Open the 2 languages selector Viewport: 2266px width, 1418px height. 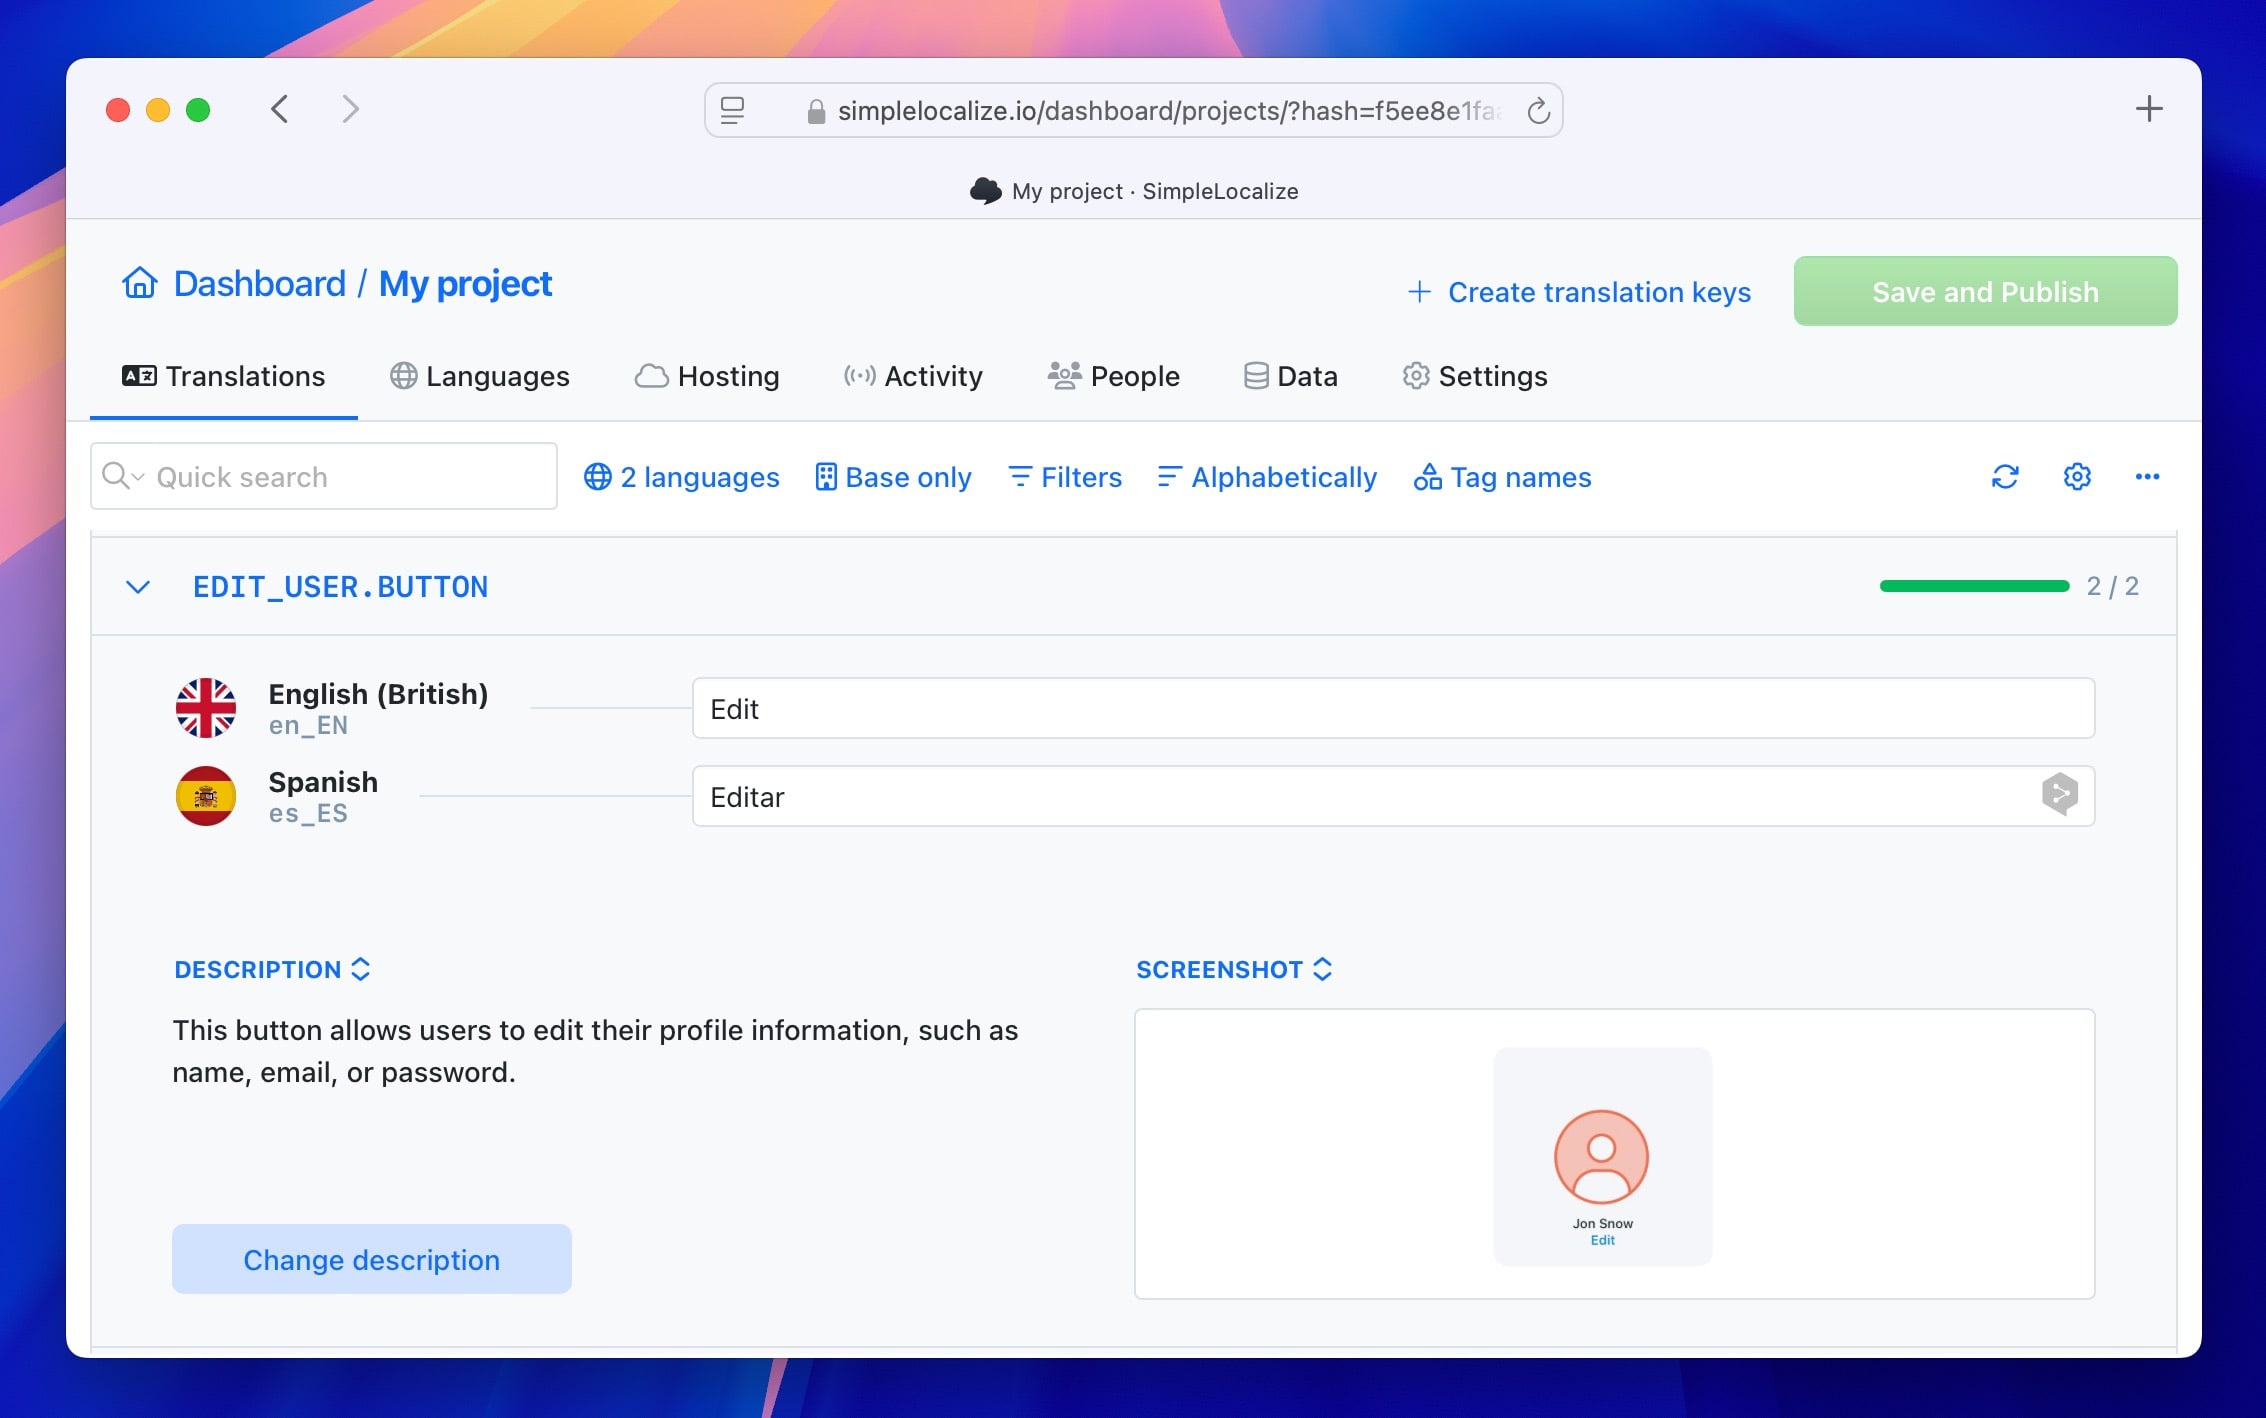[x=682, y=477]
